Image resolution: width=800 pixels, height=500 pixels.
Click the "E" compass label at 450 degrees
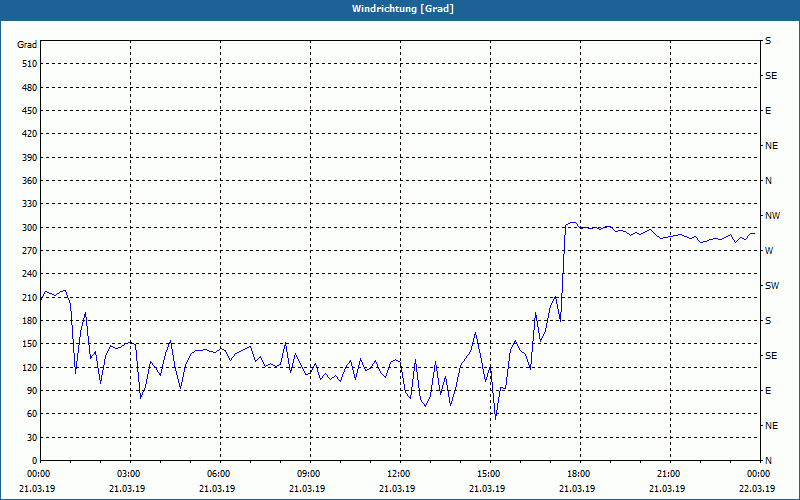768,111
